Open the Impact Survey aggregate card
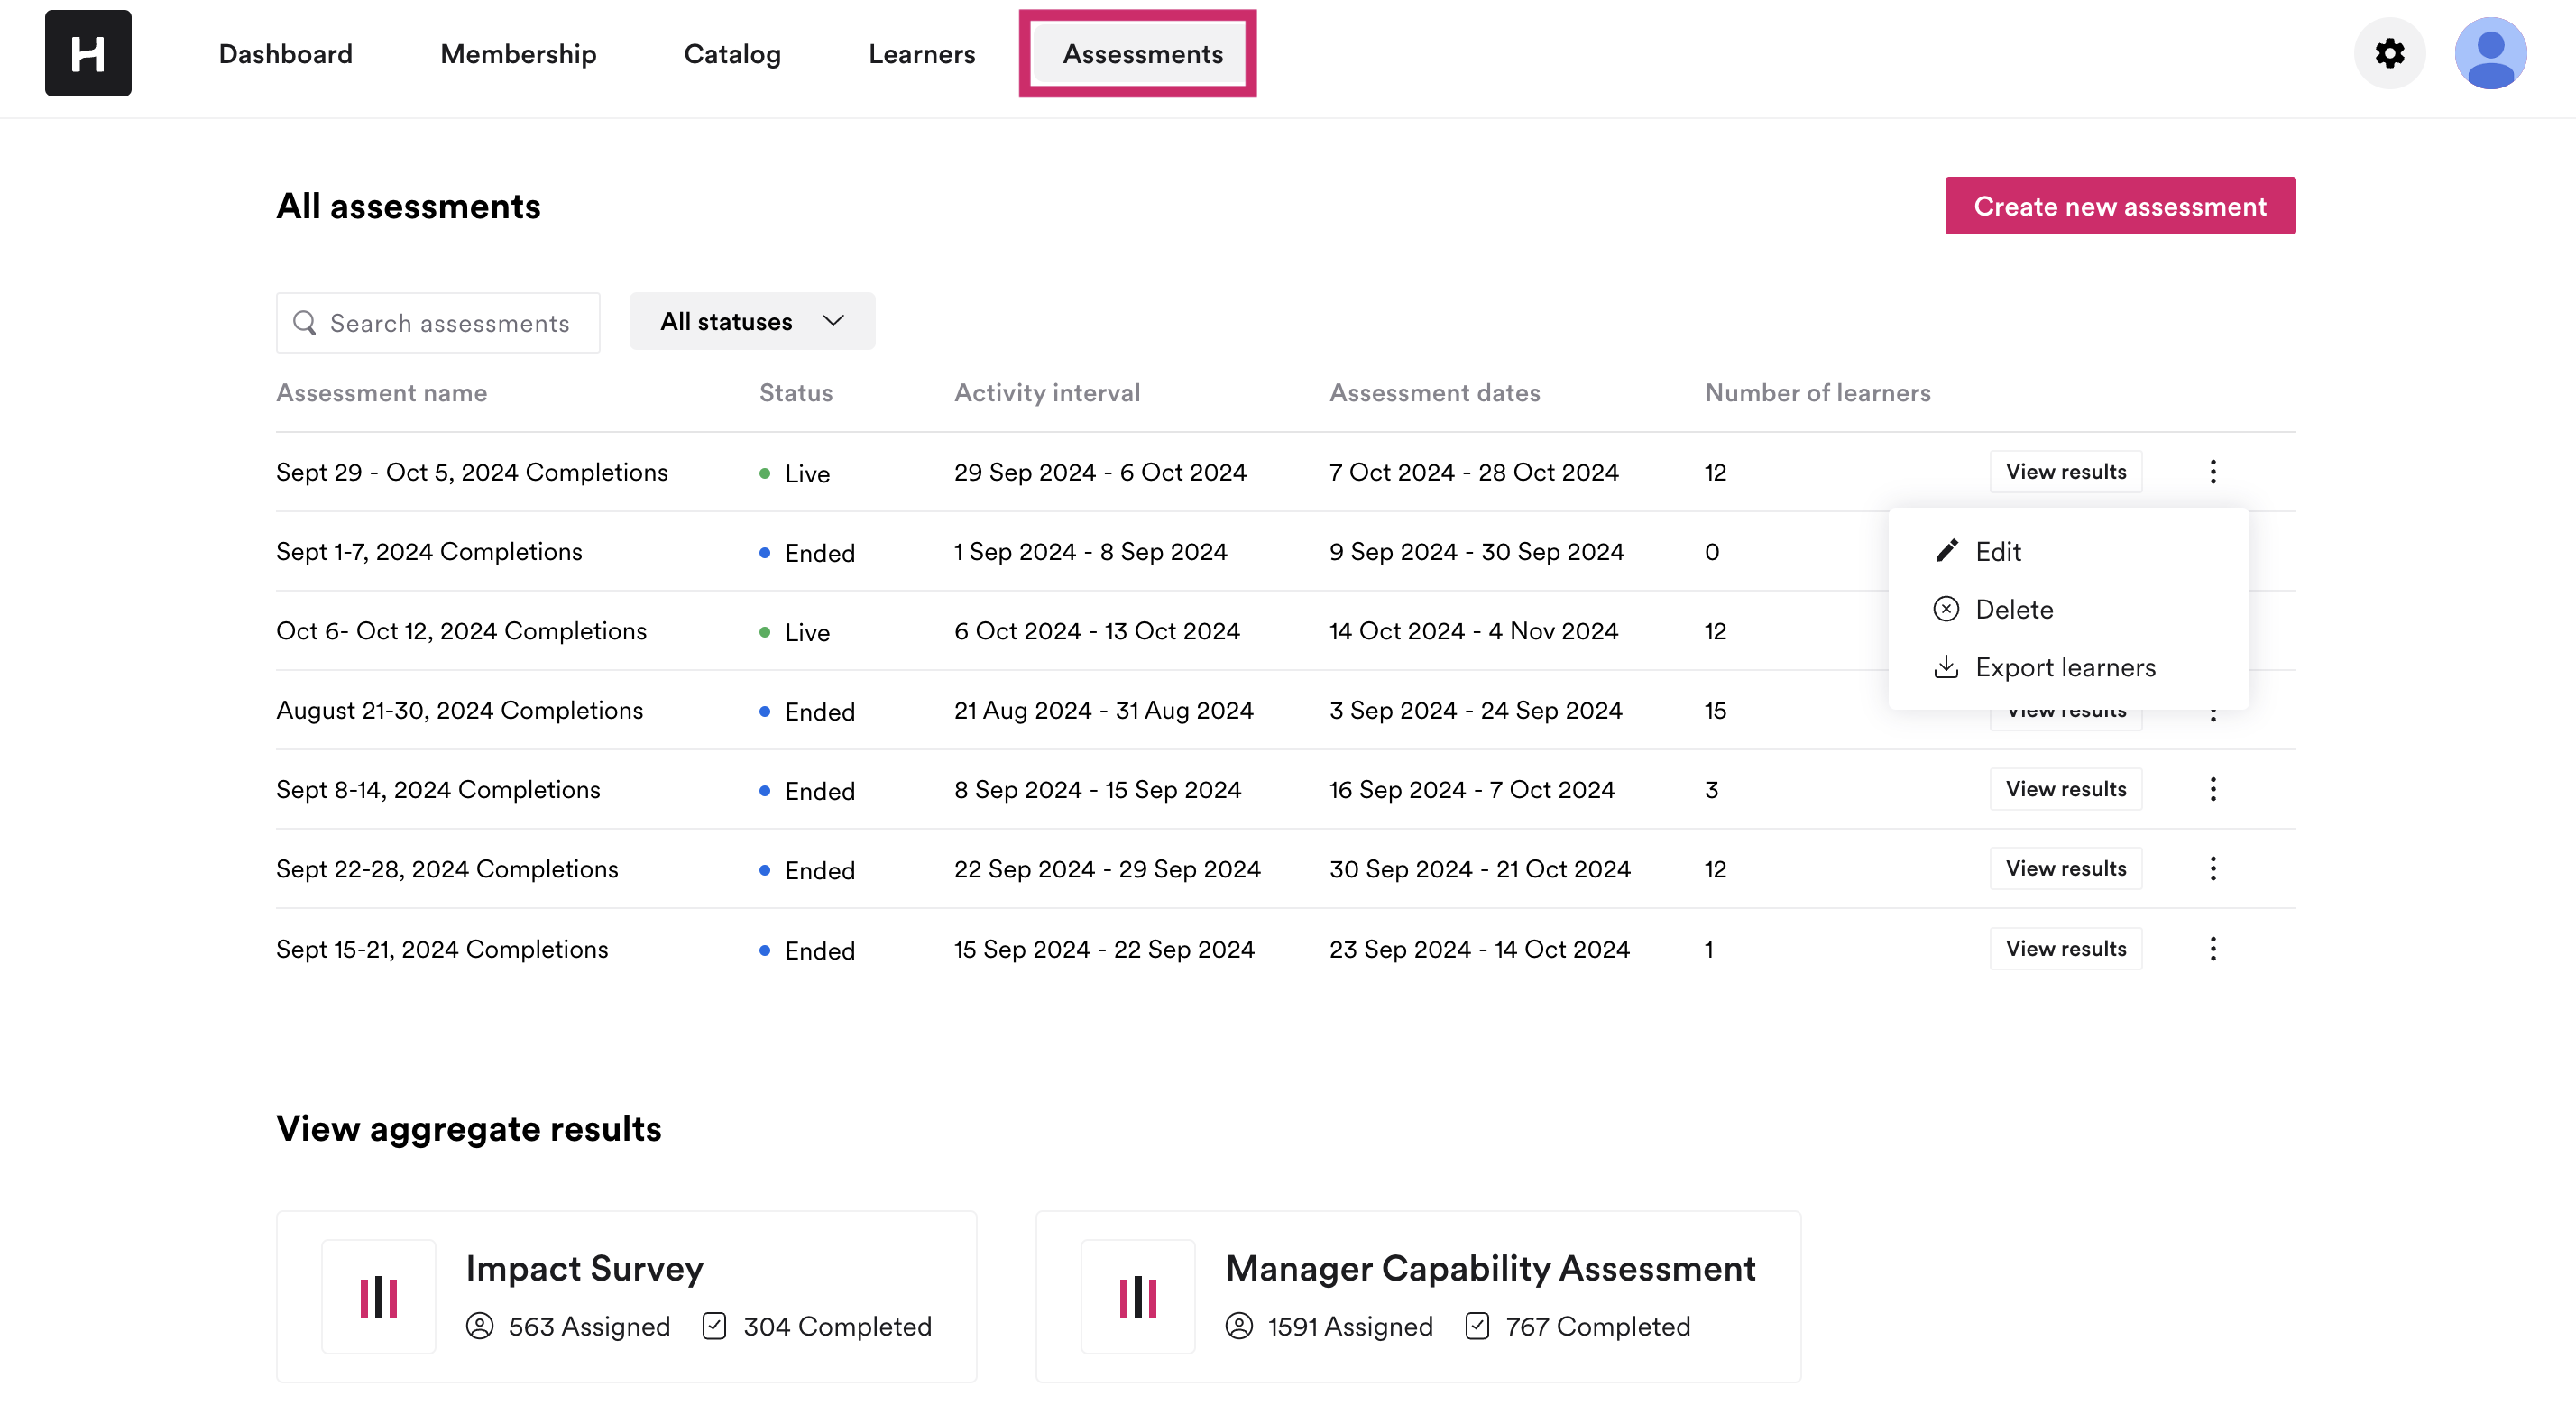 627,1297
